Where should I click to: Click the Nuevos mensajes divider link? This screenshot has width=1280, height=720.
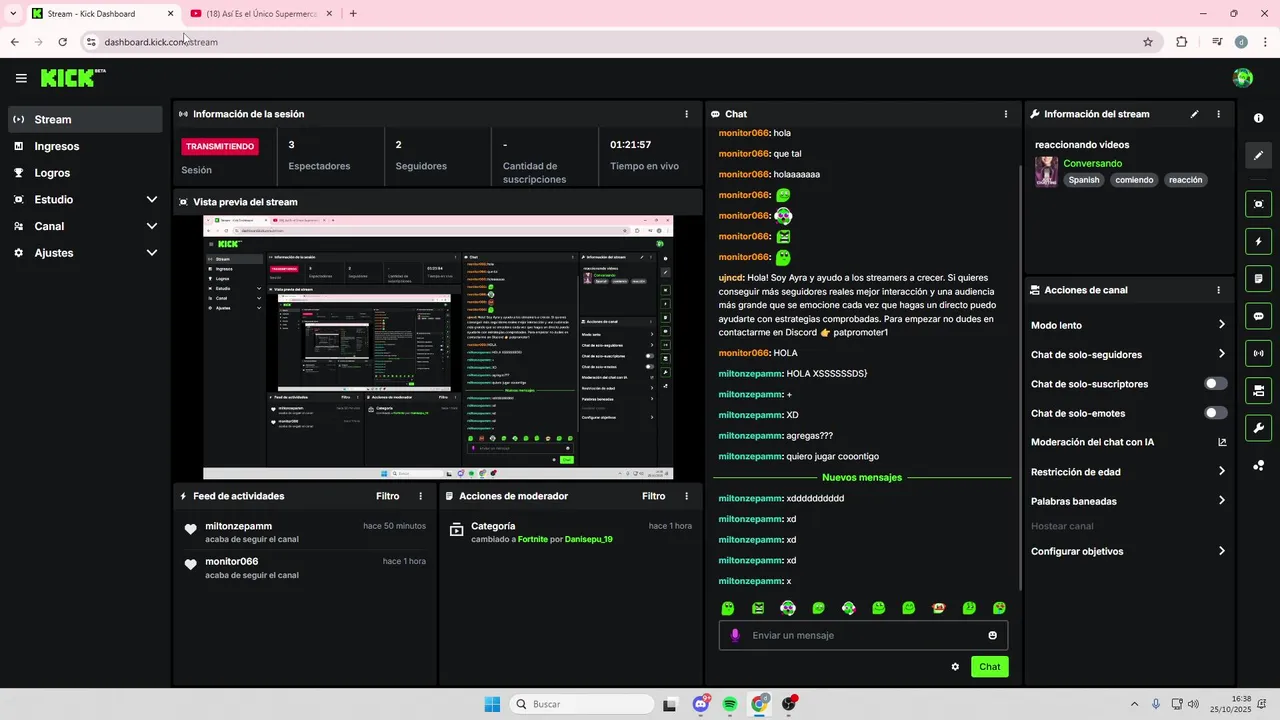(862, 477)
